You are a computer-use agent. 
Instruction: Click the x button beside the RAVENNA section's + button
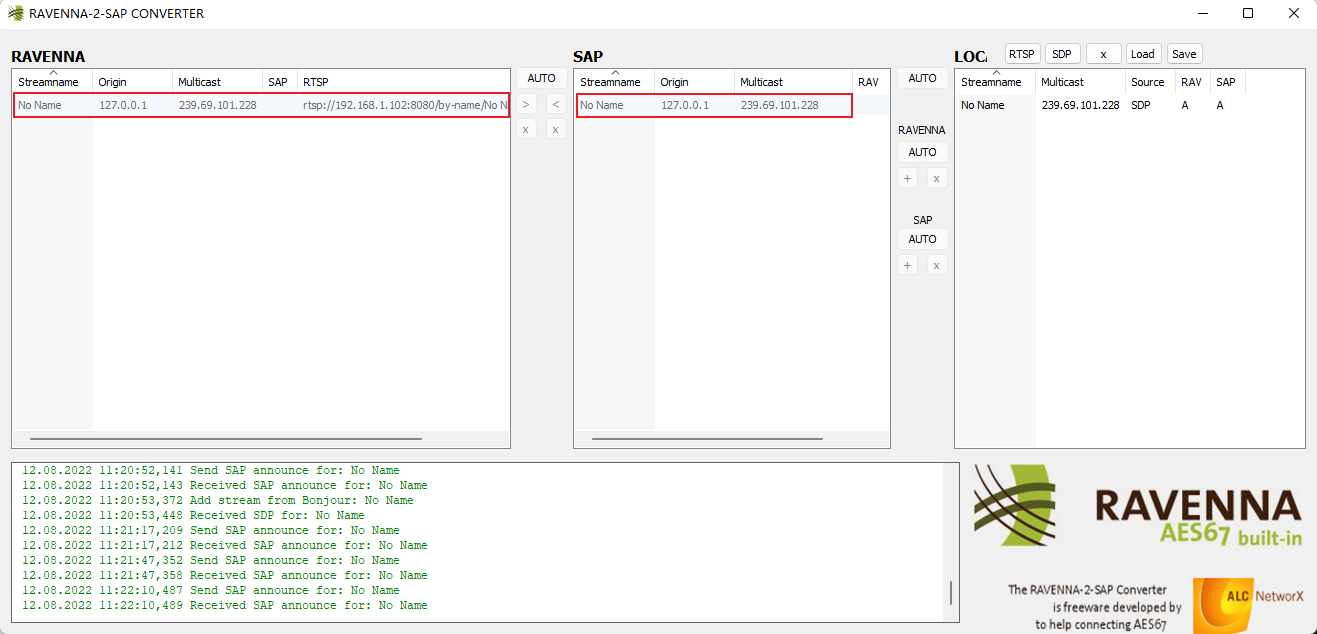tap(936, 178)
